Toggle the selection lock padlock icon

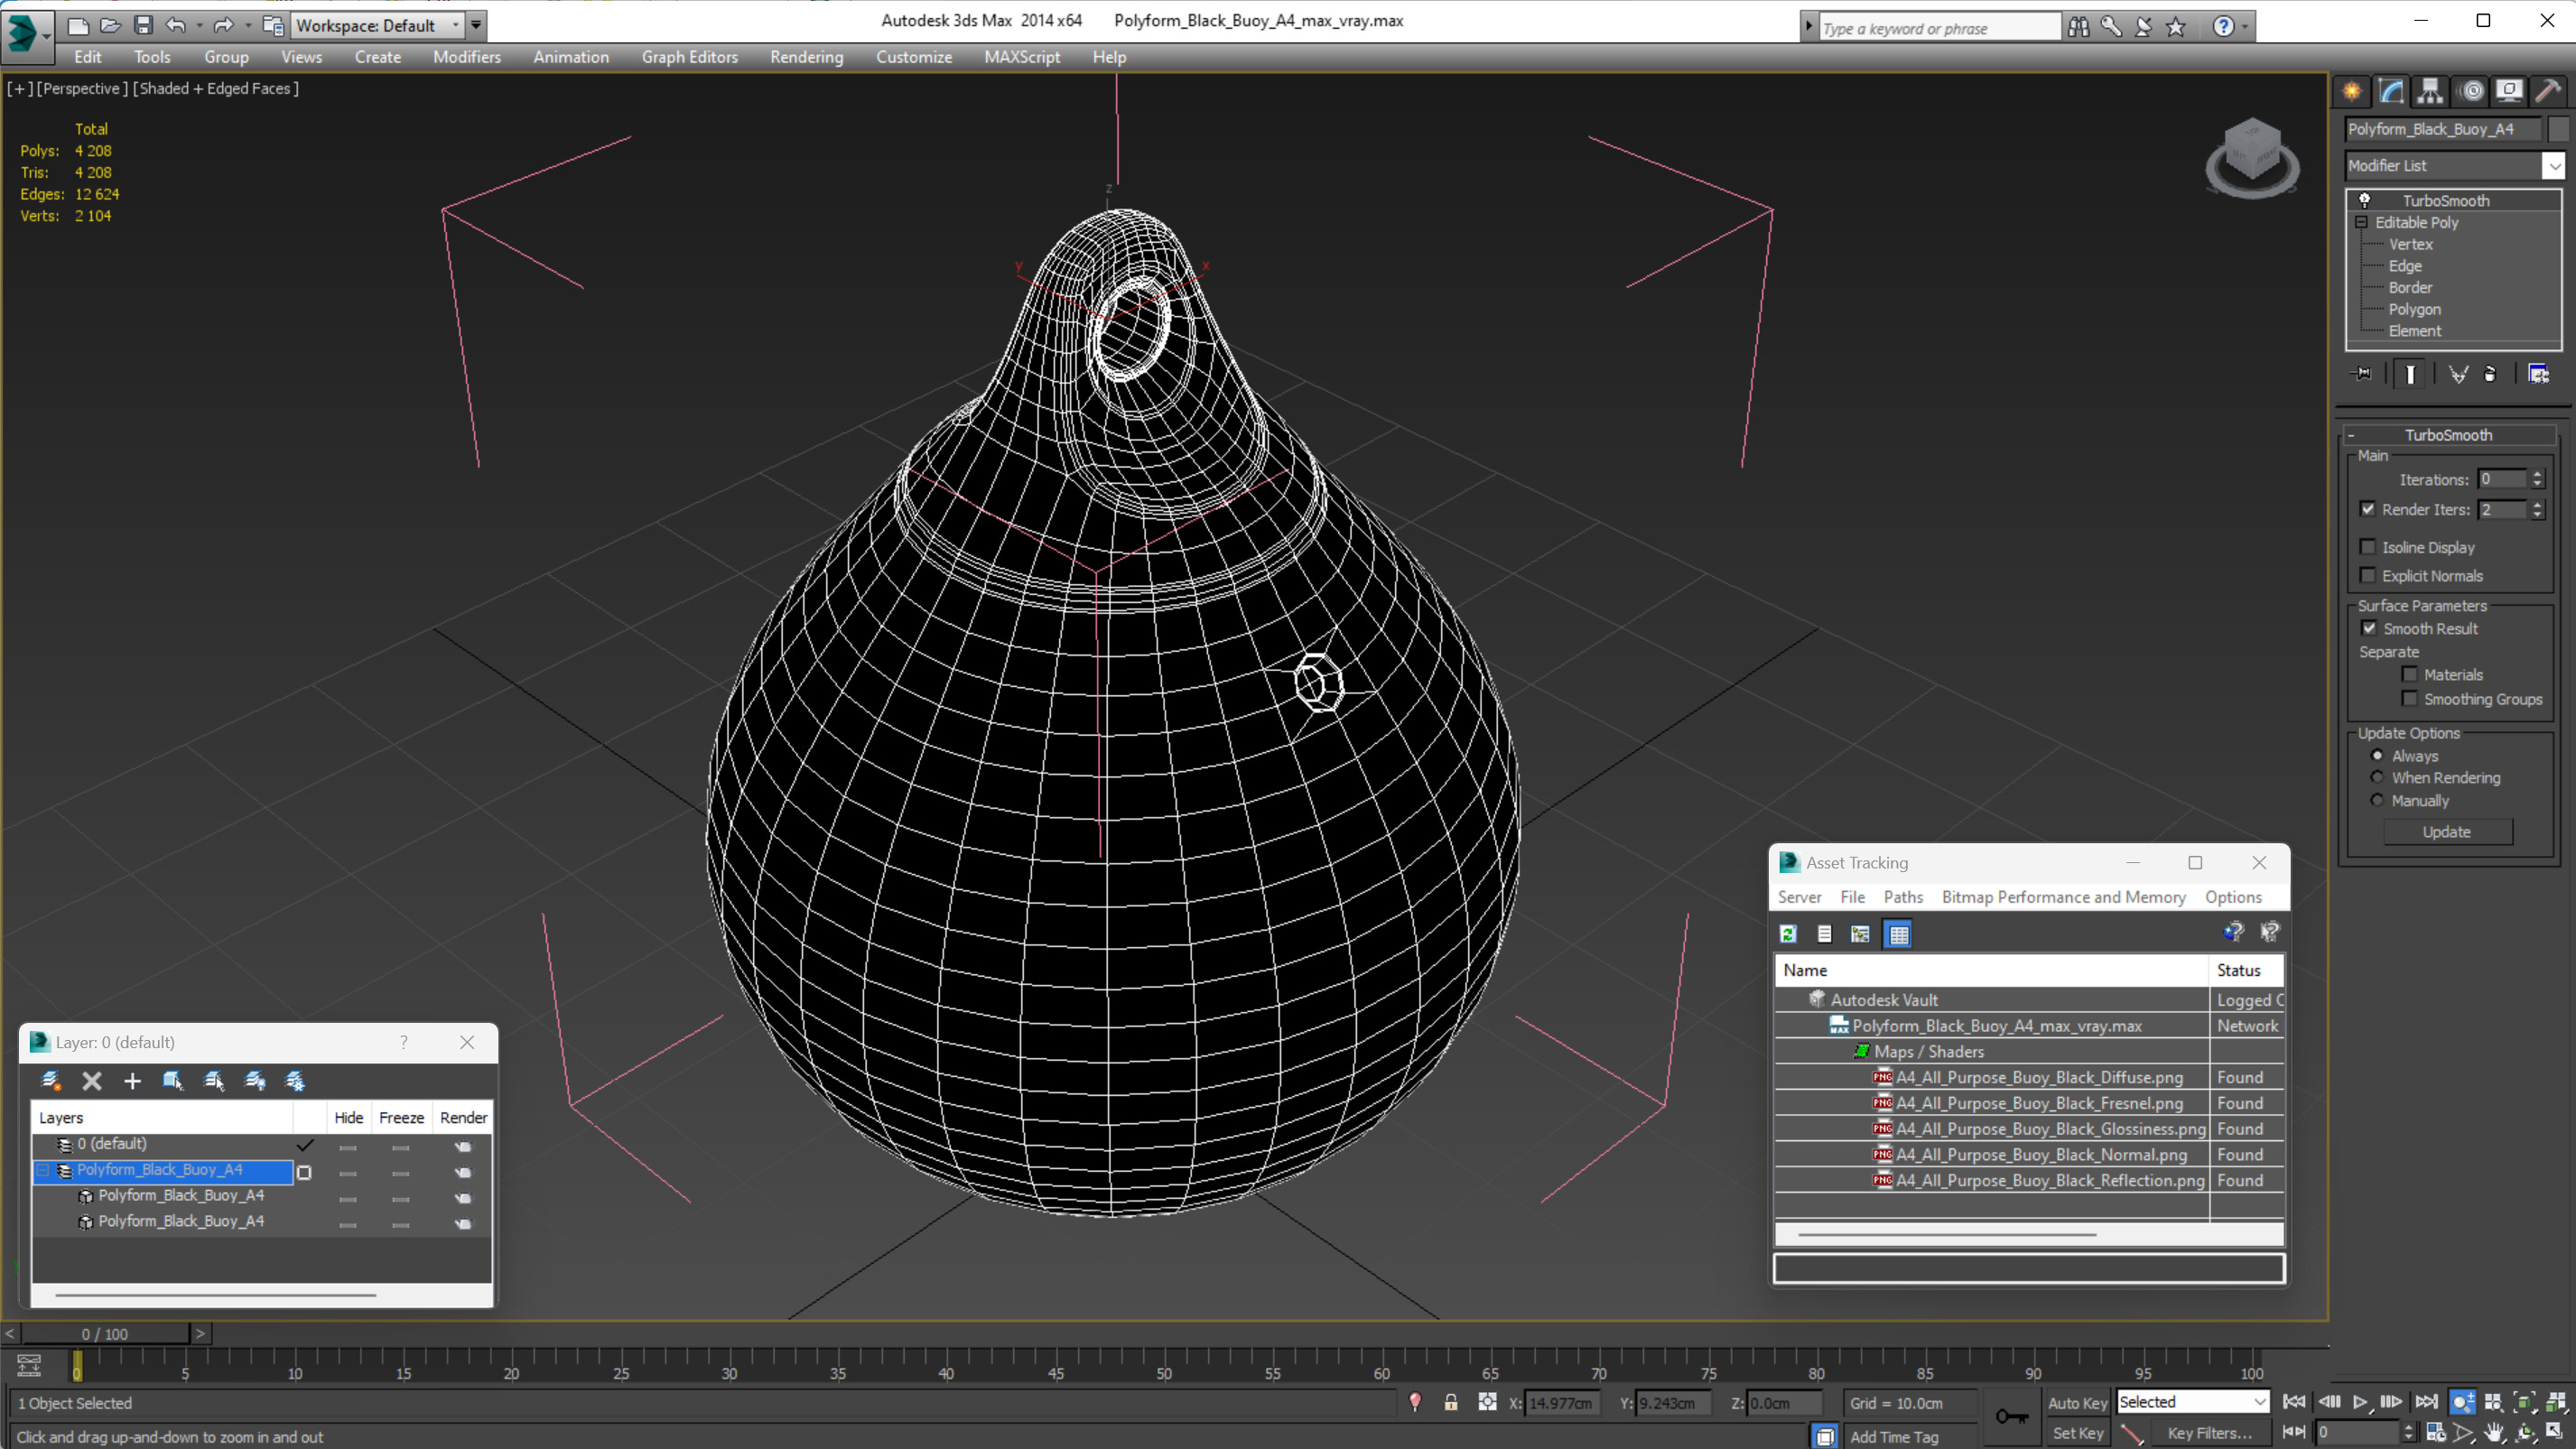[1450, 1403]
